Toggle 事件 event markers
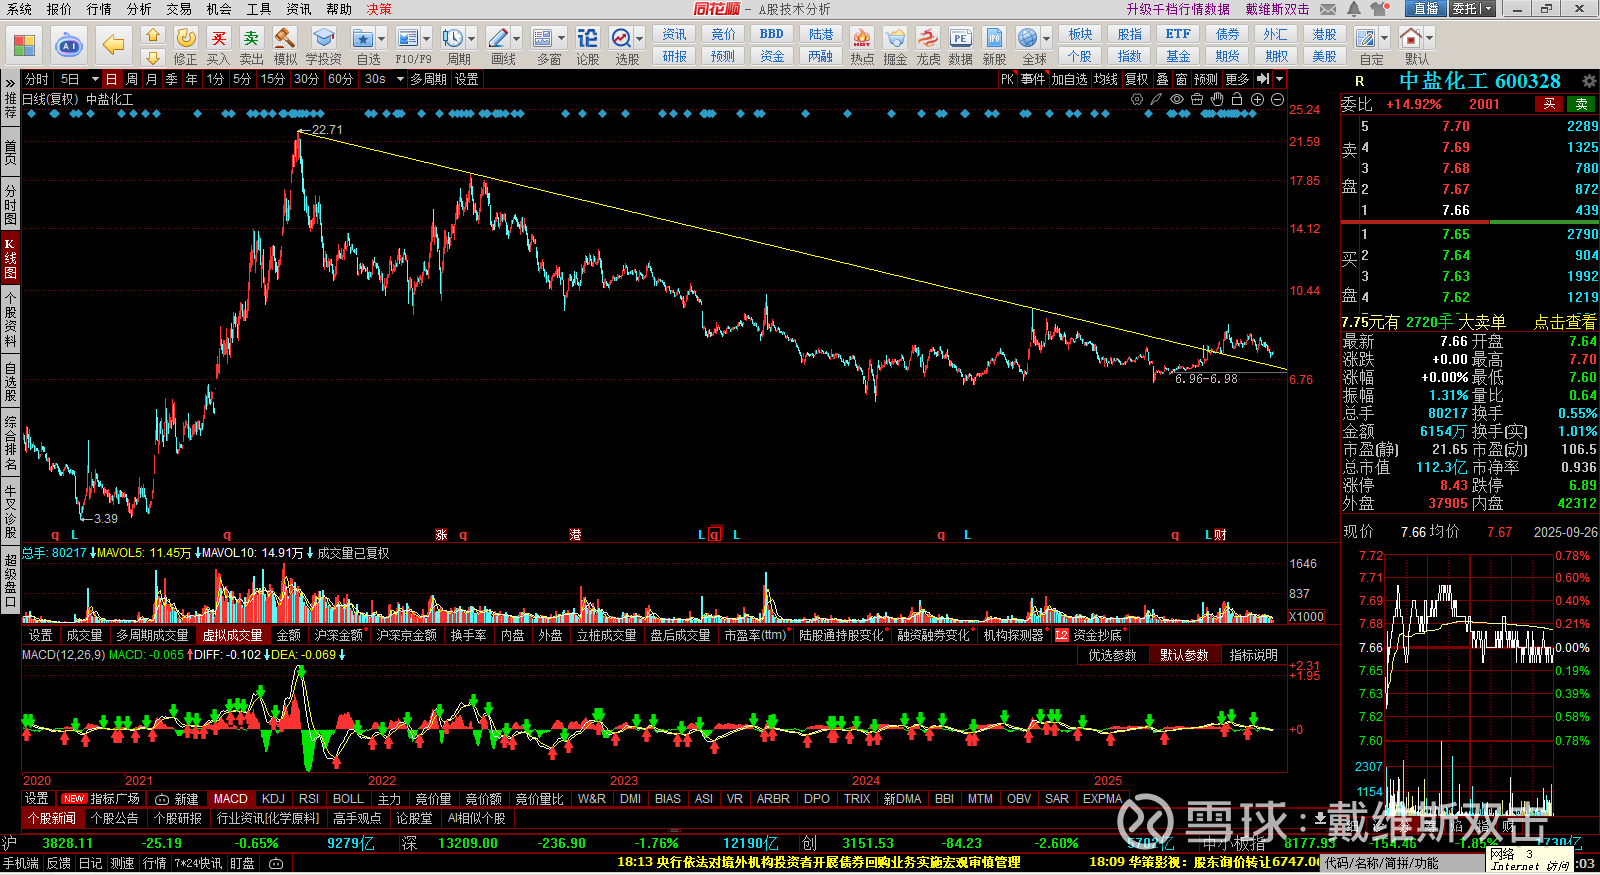Image resolution: width=1600 pixels, height=875 pixels. pyautogui.click(x=1033, y=79)
